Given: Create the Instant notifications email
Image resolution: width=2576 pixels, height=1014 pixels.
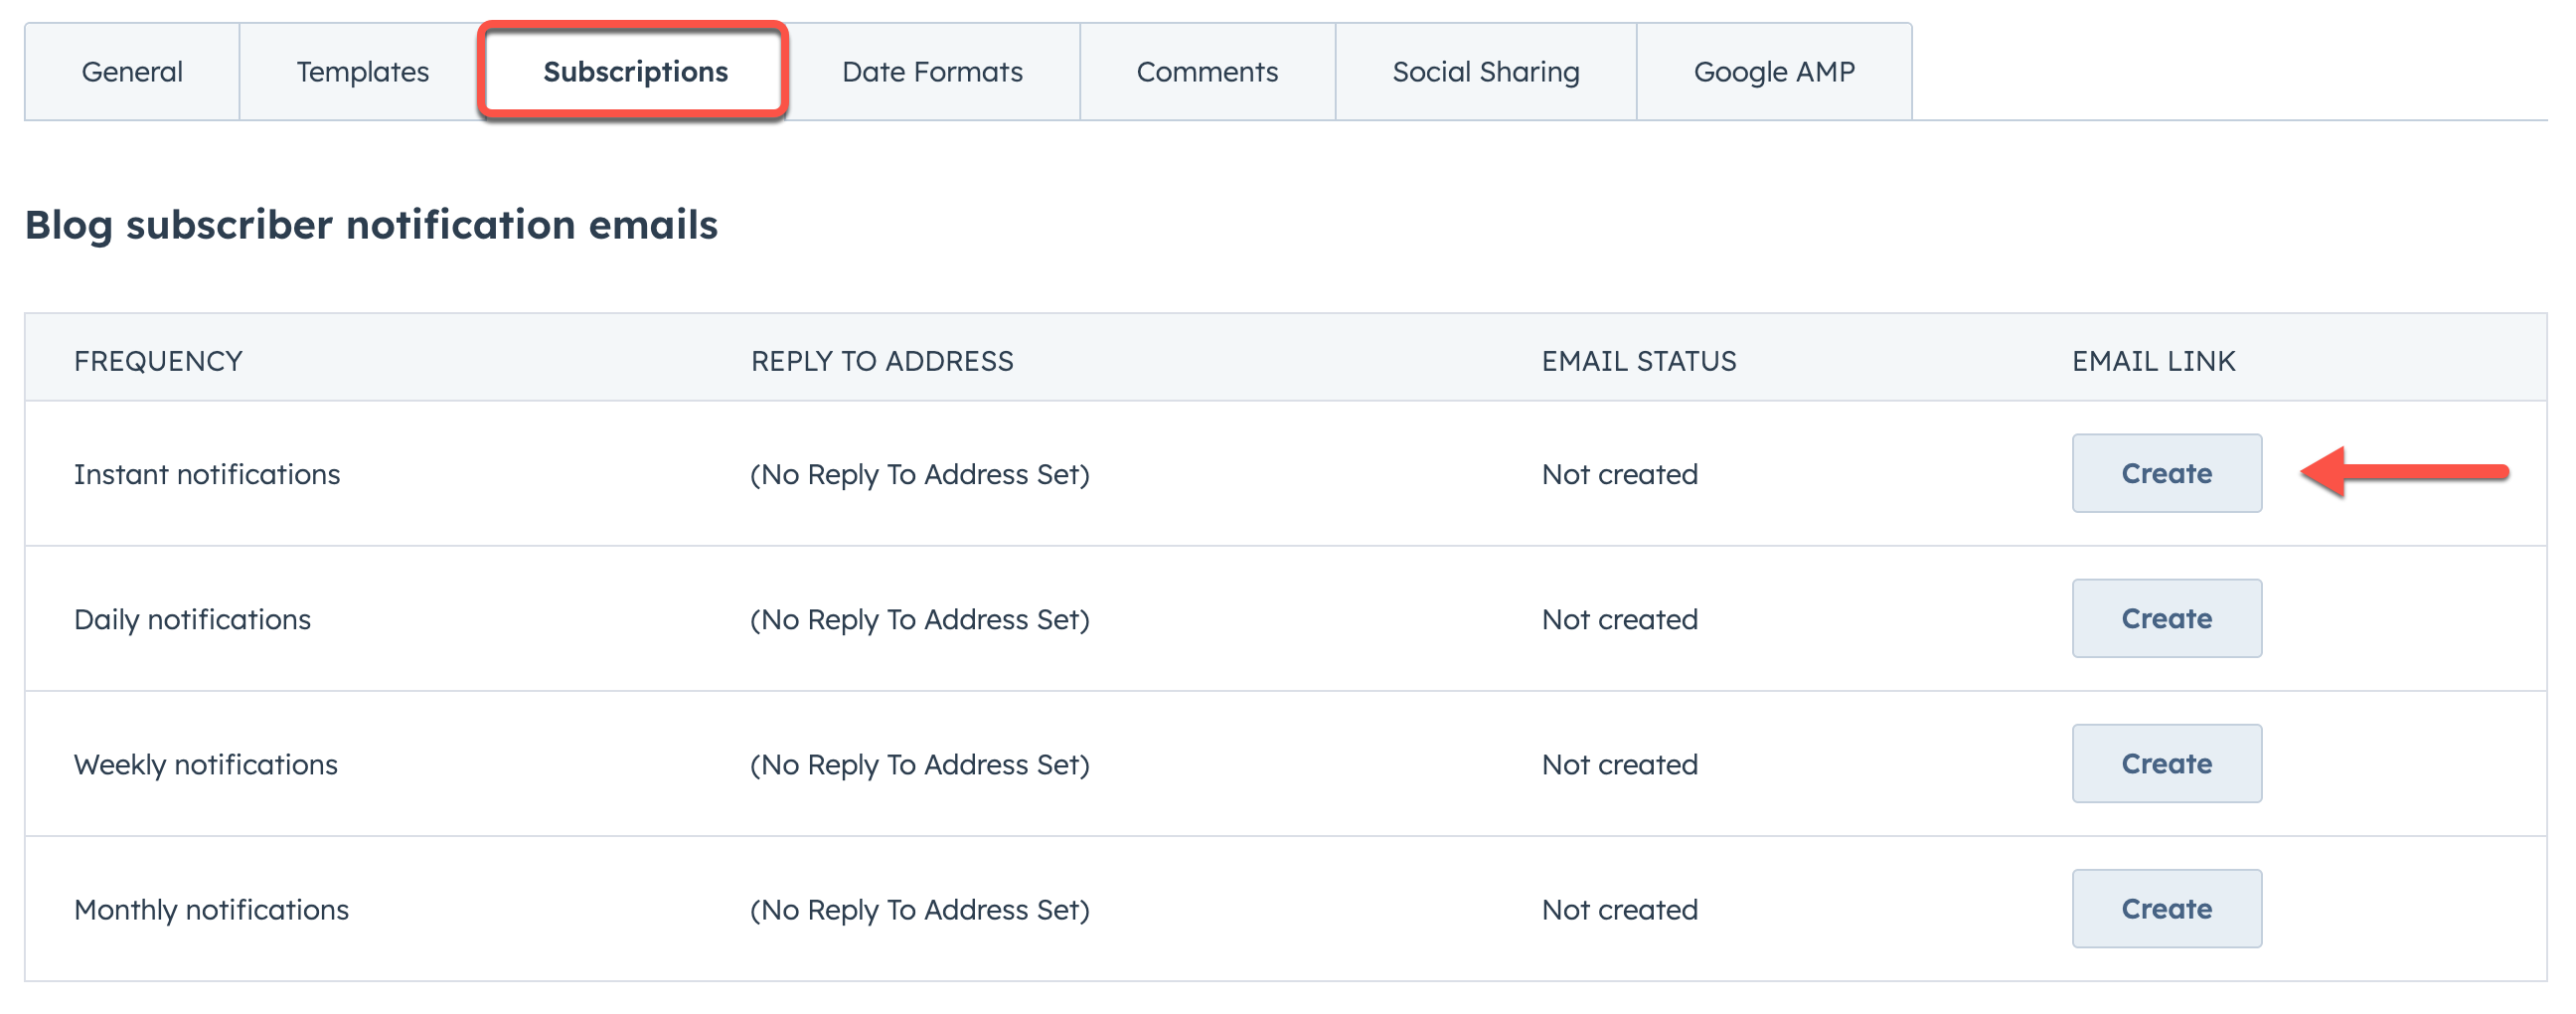Looking at the screenshot, I should pos(2166,473).
